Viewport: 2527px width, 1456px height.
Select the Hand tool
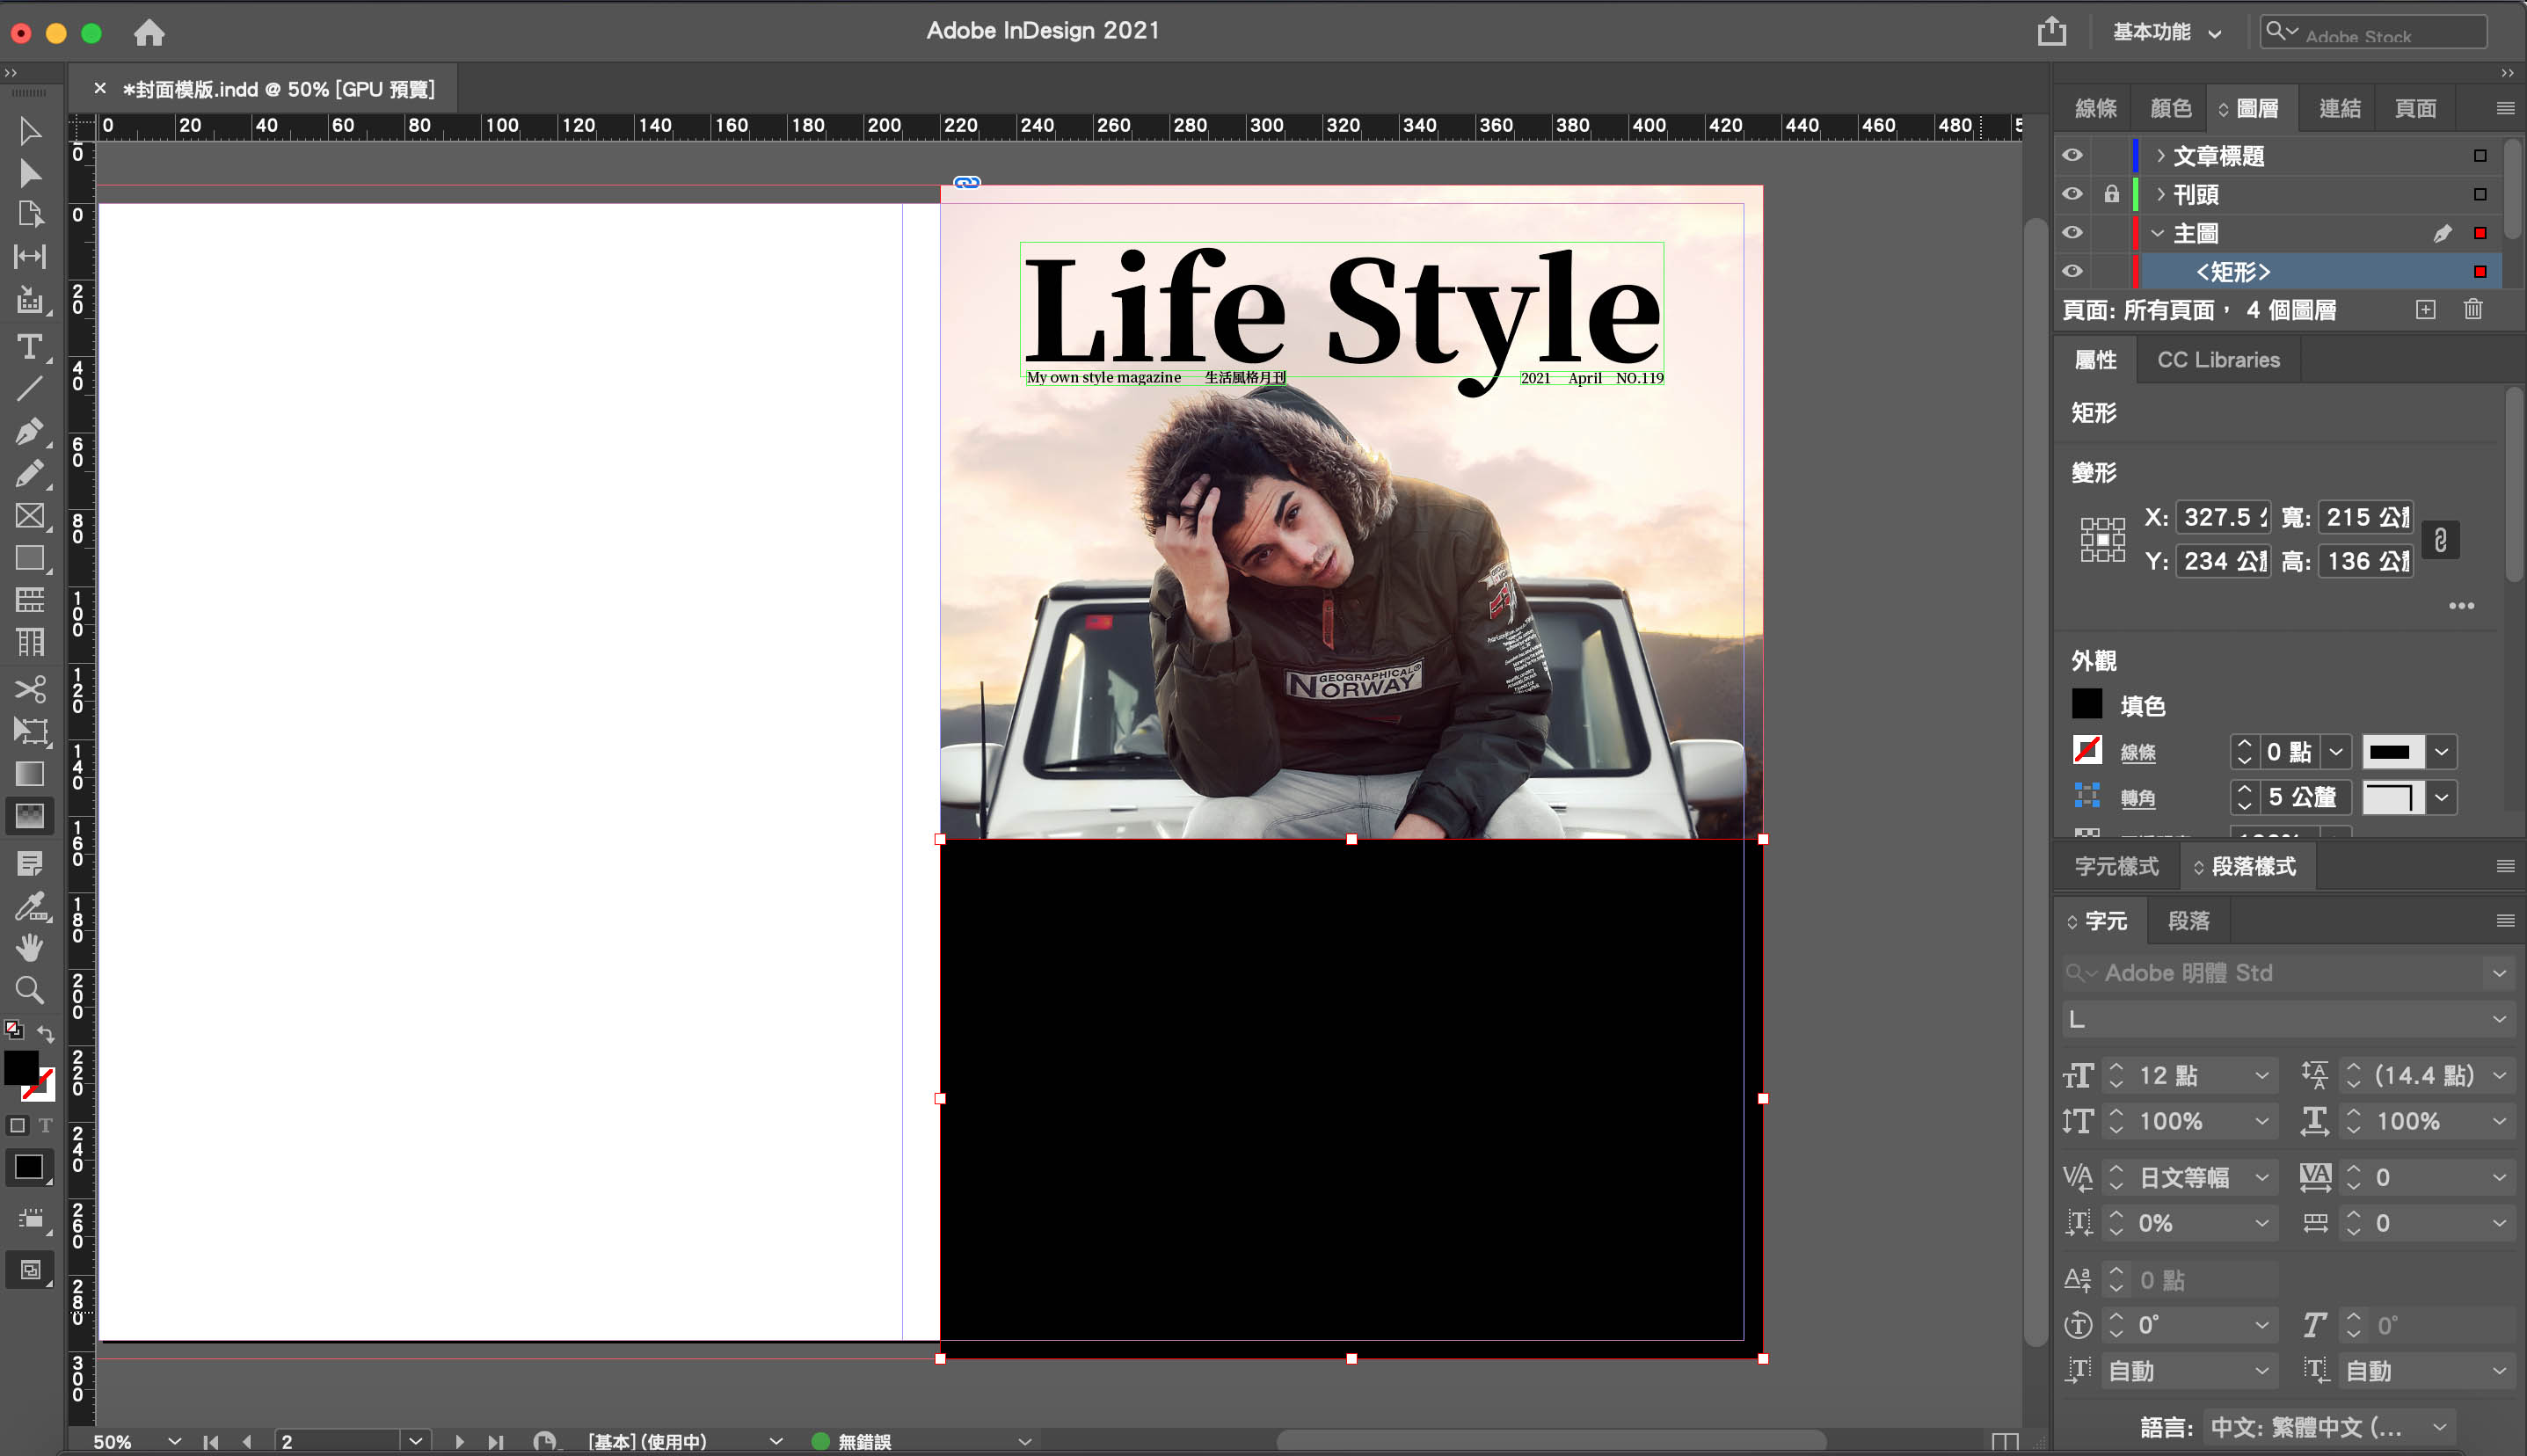(x=30, y=947)
